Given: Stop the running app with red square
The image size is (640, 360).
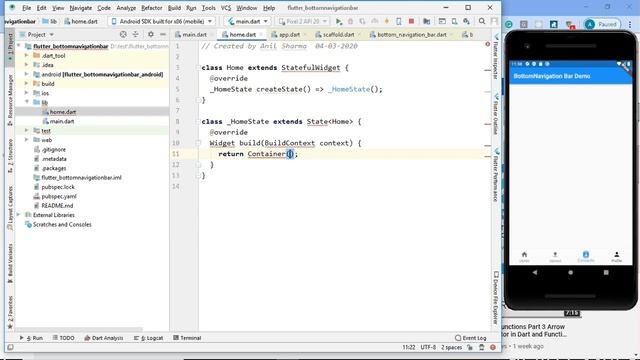Looking at the screenshot, I should 411,21.
